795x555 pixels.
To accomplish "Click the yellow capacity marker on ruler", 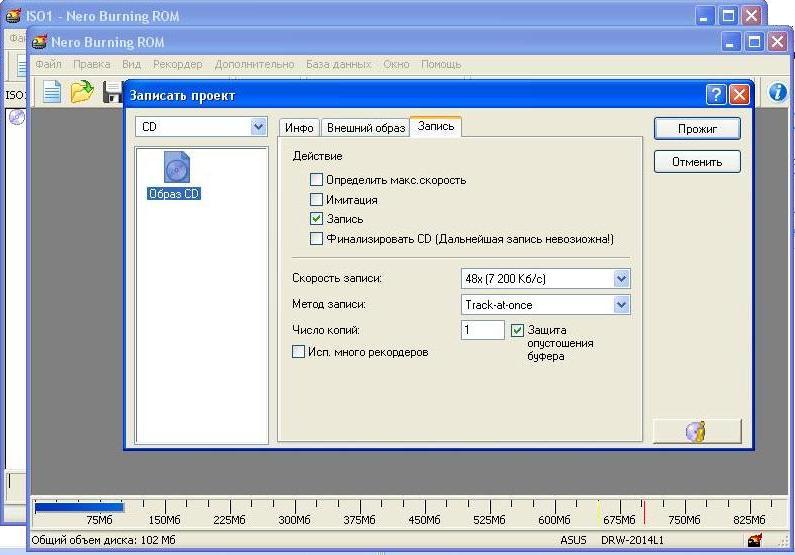I will (599, 511).
